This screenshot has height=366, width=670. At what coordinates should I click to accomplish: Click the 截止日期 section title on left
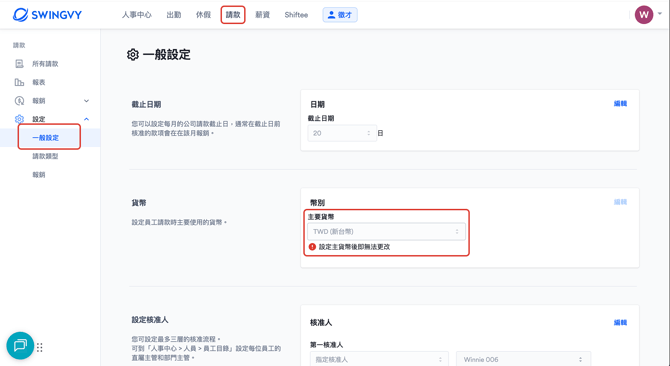[146, 104]
